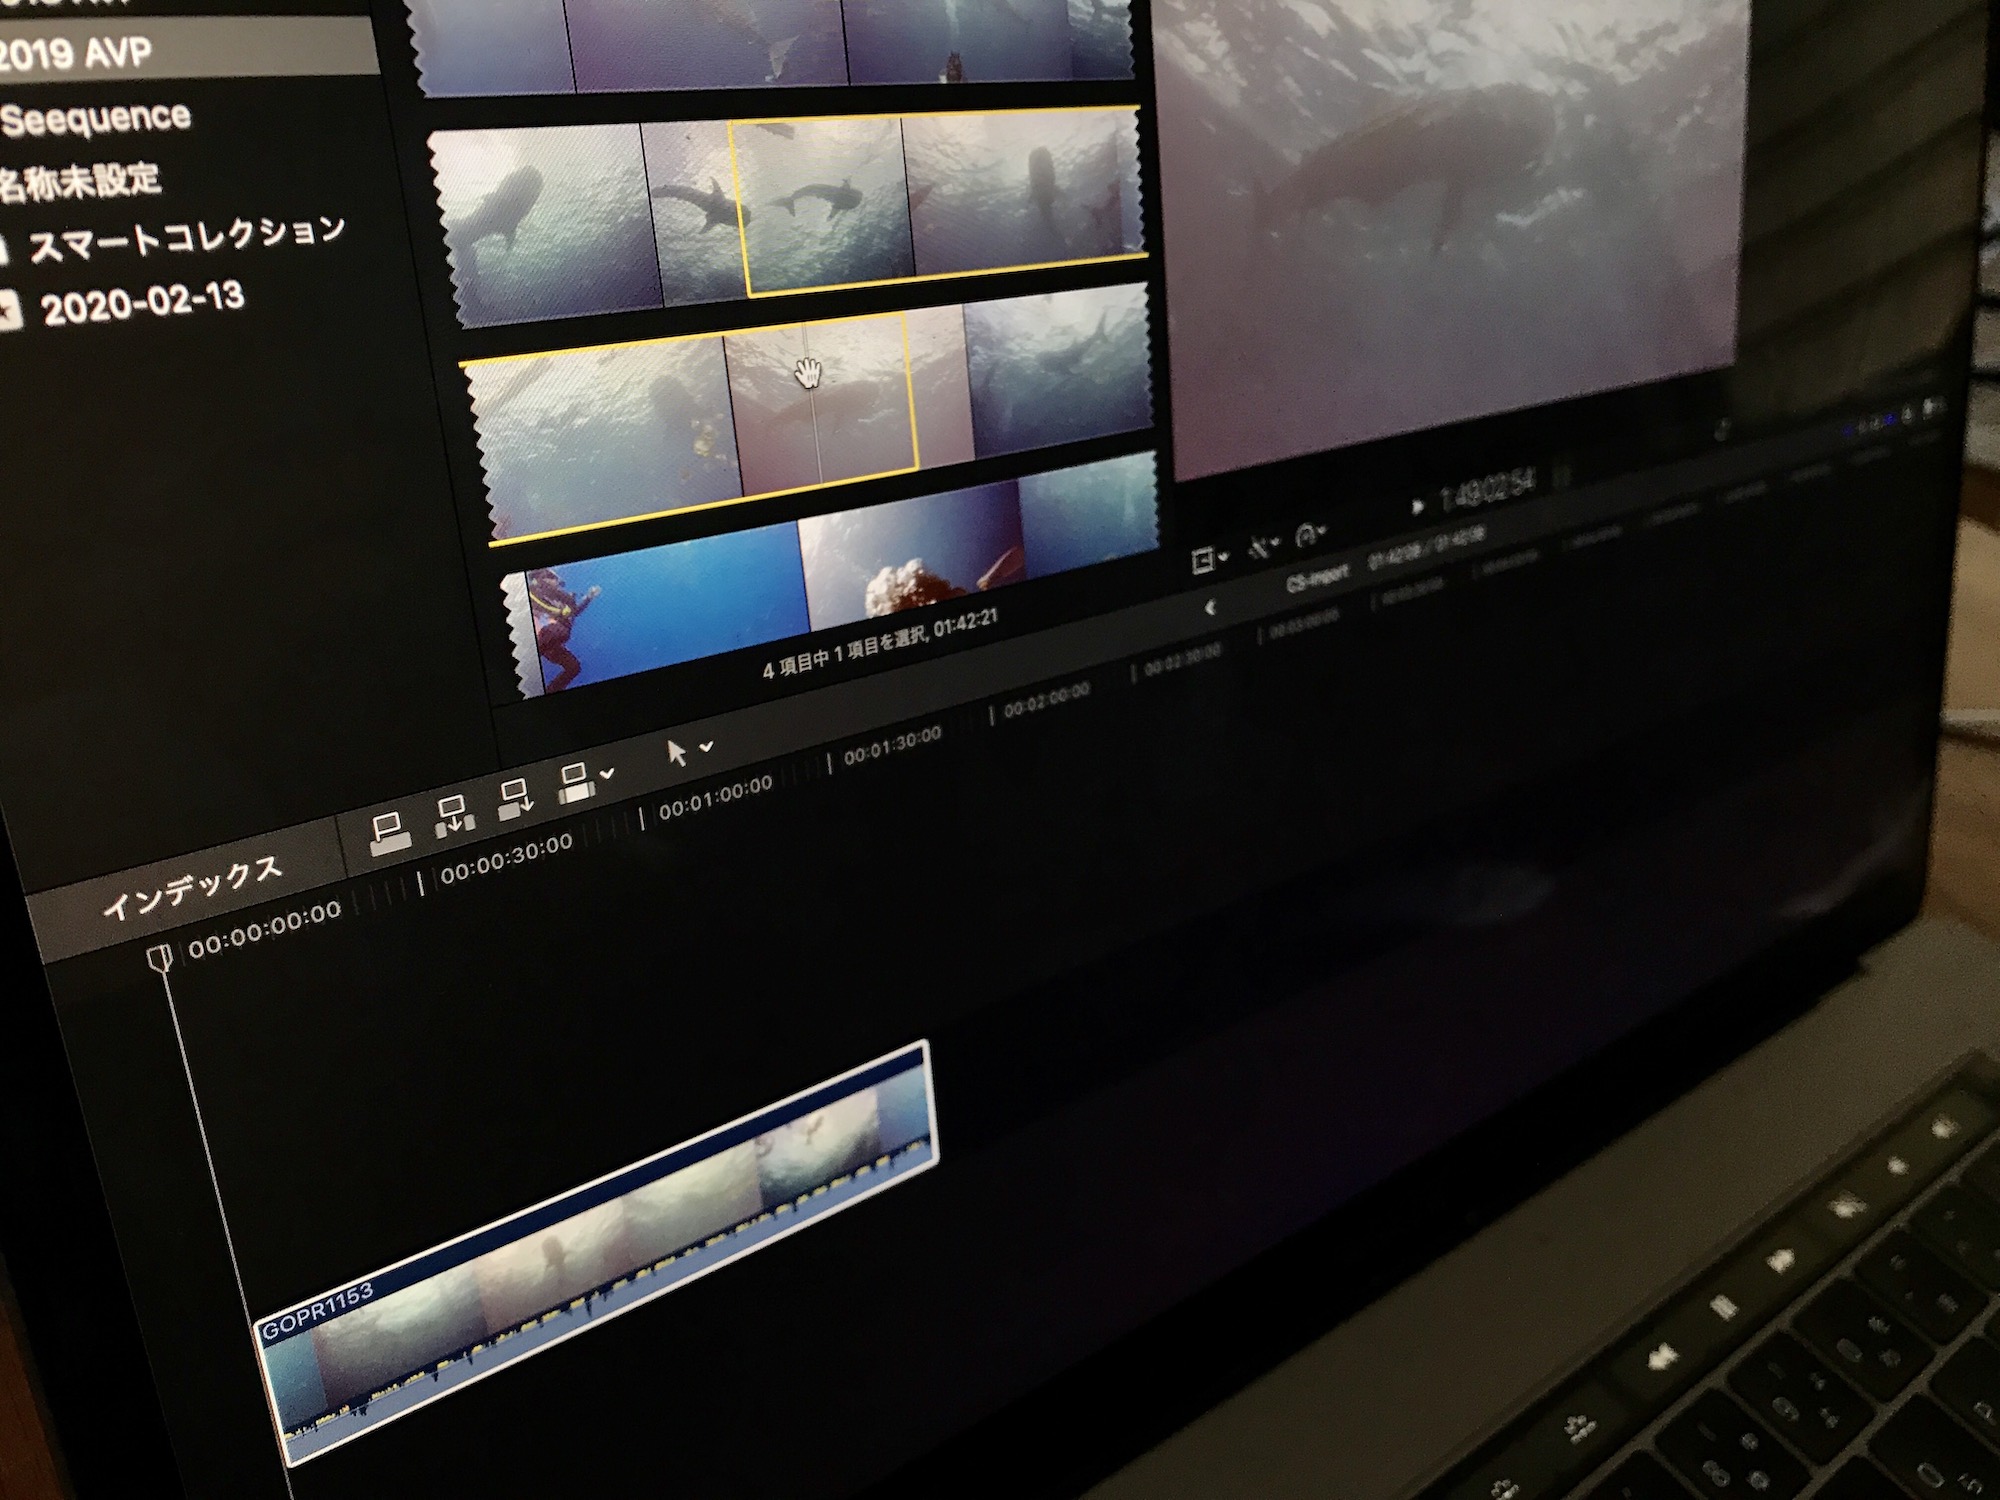Go back in timeline history arrow
Screen dimensions: 2000x1500
click(1210, 607)
